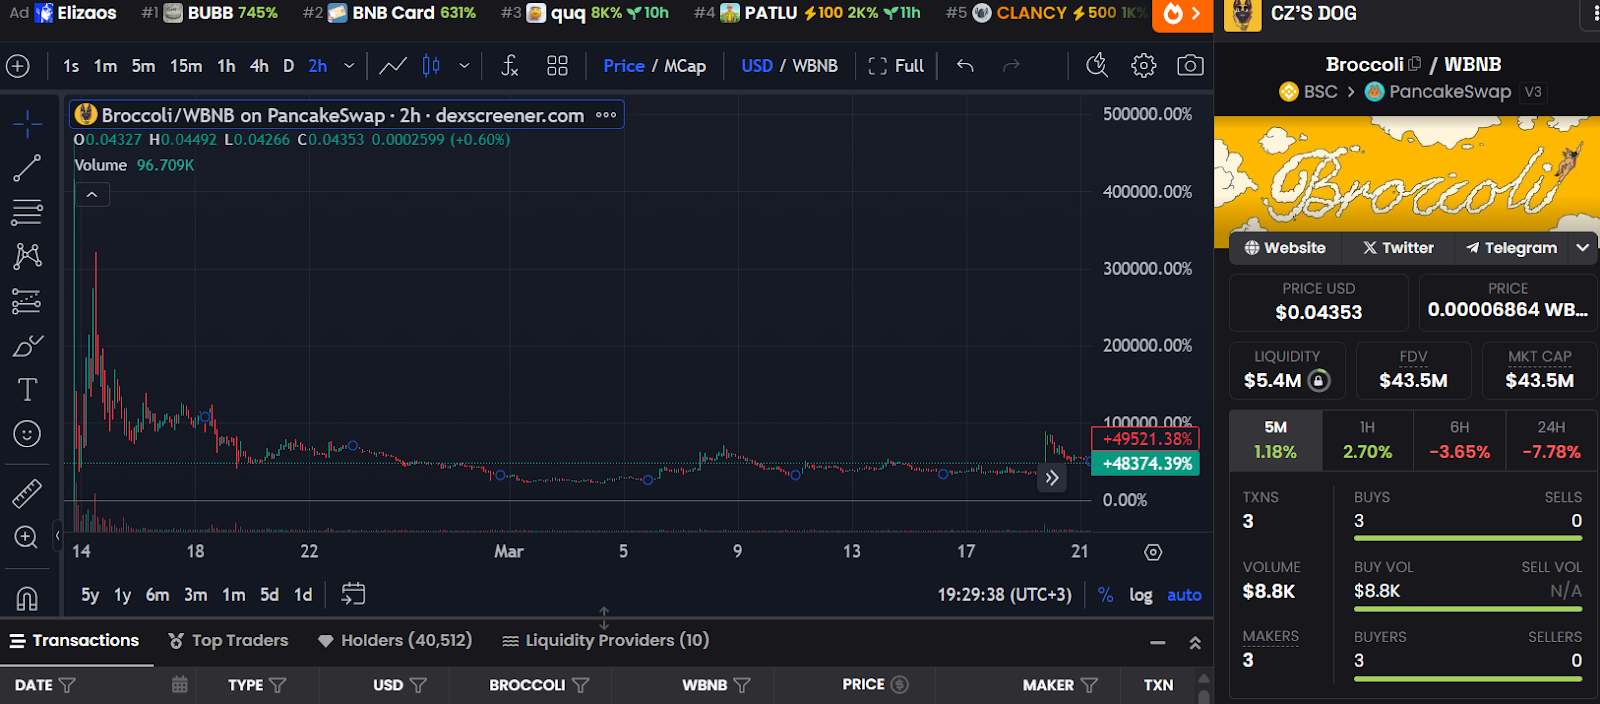Select the 1s timeframe
Image resolution: width=1600 pixels, height=704 pixels.
[71, 66]
